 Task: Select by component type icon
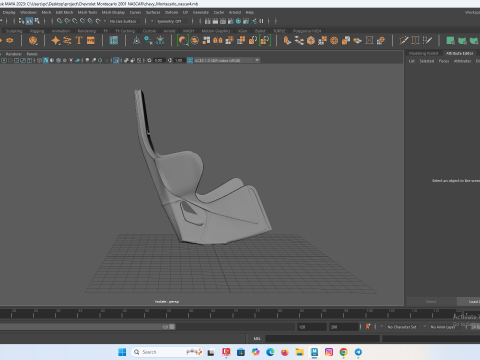37,21
